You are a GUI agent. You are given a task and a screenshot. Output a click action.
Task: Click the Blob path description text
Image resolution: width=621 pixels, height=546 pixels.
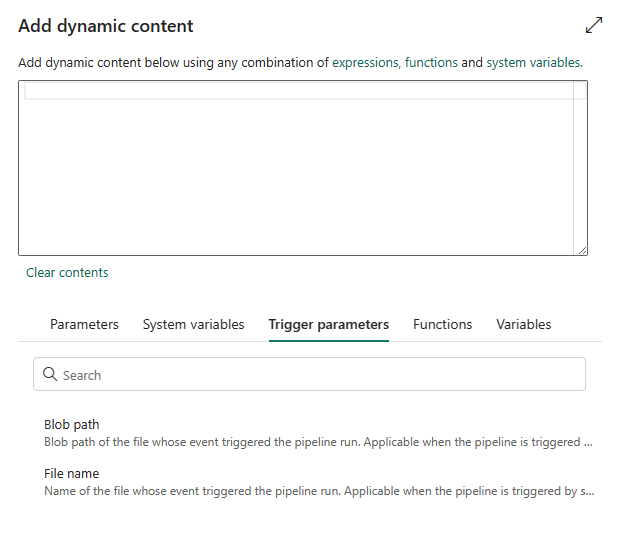point(318,442)
